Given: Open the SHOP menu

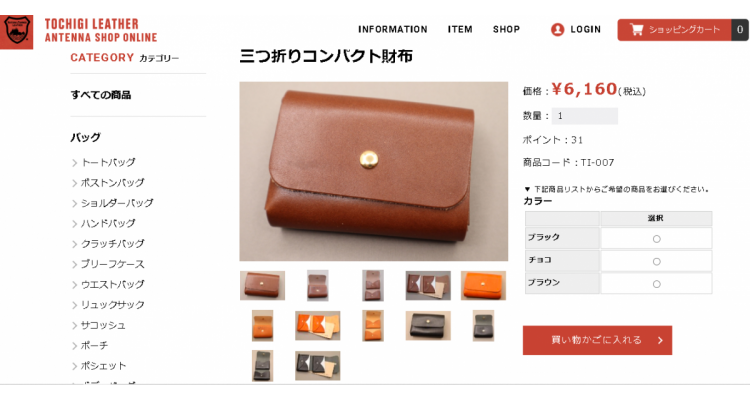Looking at the screenshot, I should [506, 30].
